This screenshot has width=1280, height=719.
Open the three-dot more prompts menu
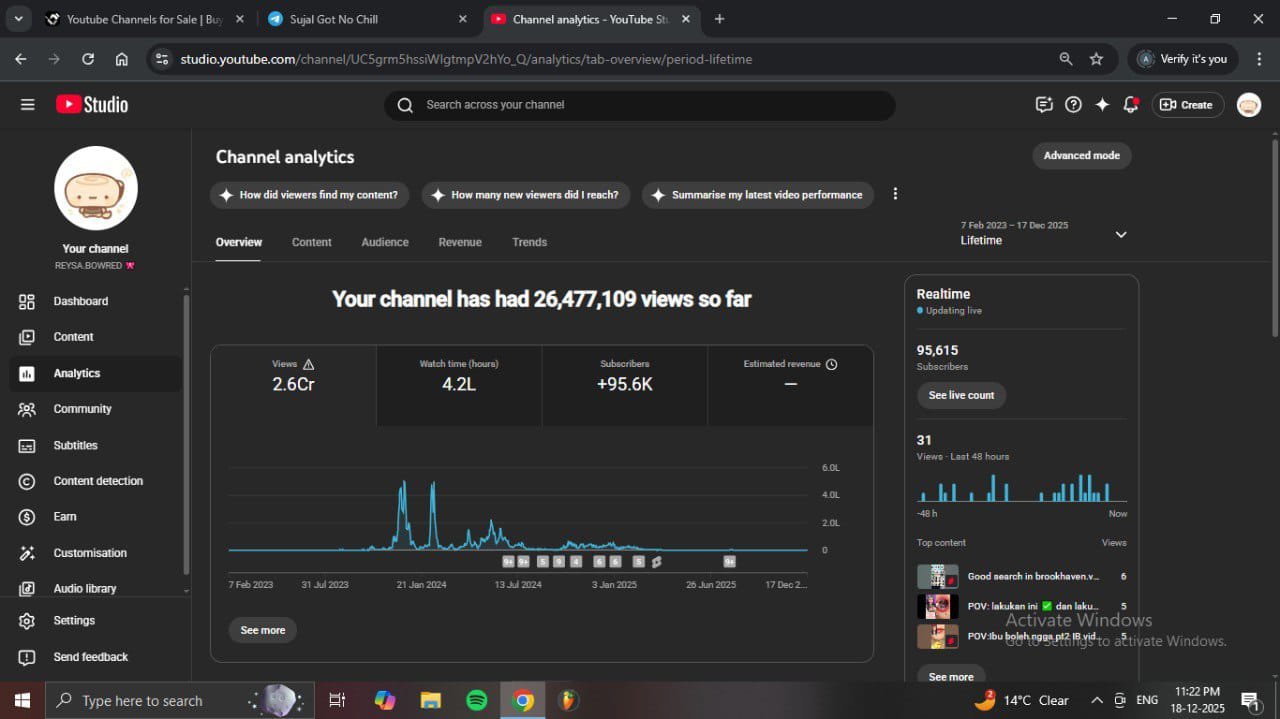pyautogui.click(x=895, y=194)
